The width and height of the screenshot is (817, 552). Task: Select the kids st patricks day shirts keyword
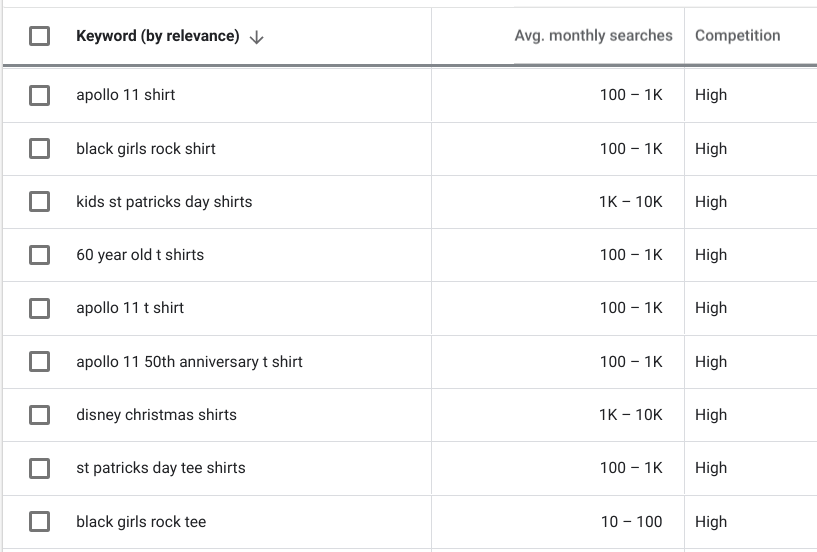164,202
